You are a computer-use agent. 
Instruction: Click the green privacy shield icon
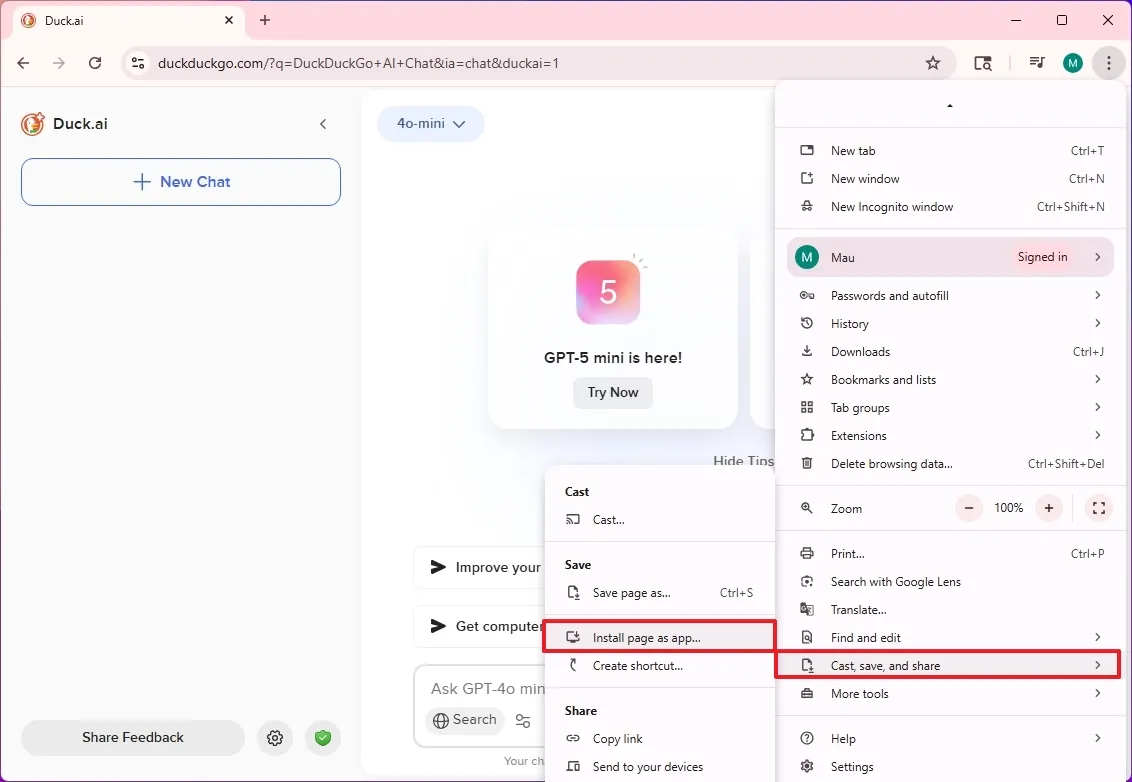(322, 737)
